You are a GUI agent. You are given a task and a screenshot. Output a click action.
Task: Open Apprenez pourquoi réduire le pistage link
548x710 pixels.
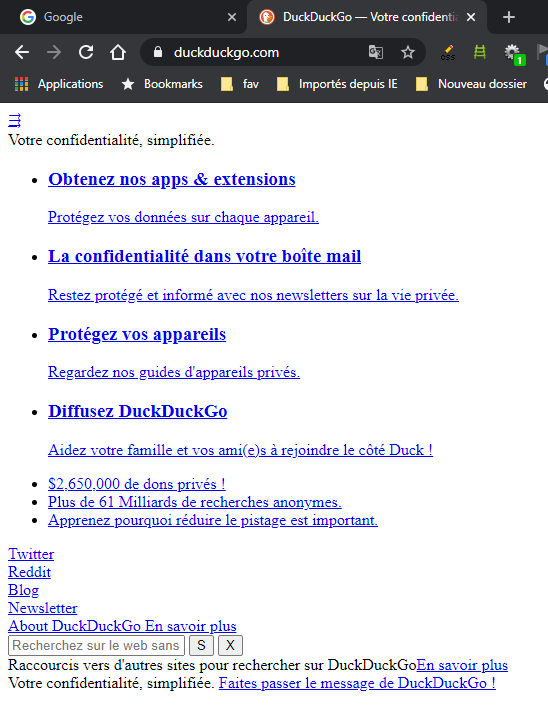click(x=213, y=520)
